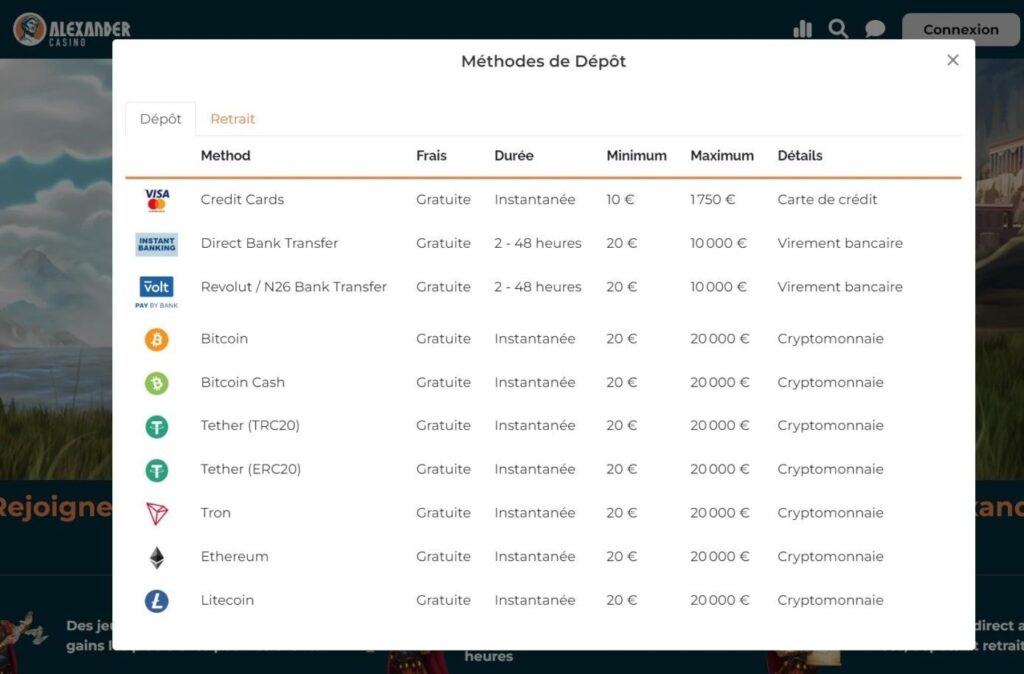
Task: Click the Visa Mastercard logo
Action: (157, 200)
